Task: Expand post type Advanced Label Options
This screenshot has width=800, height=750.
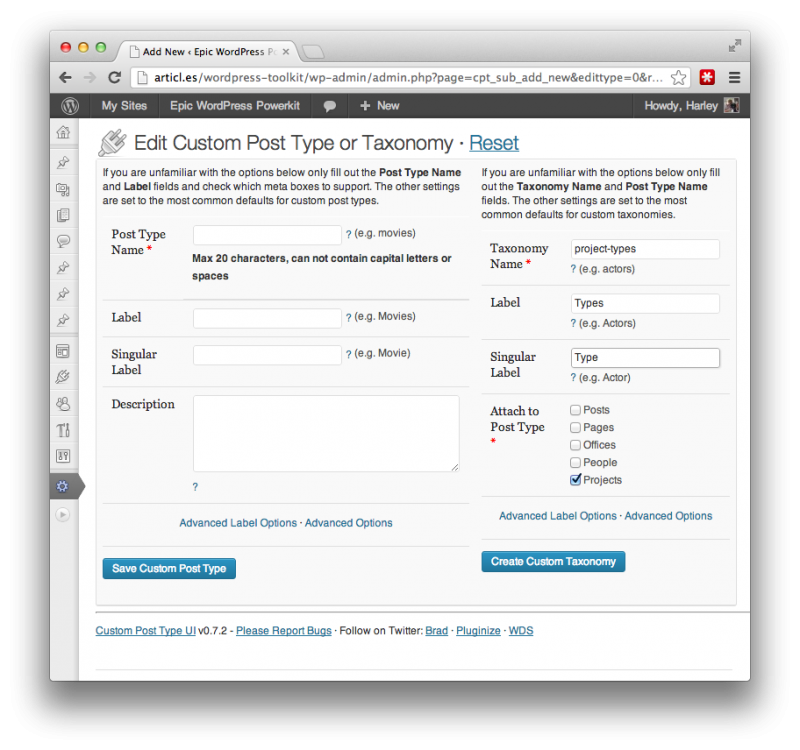Action: pyautogui.click(x=238, y=523)
